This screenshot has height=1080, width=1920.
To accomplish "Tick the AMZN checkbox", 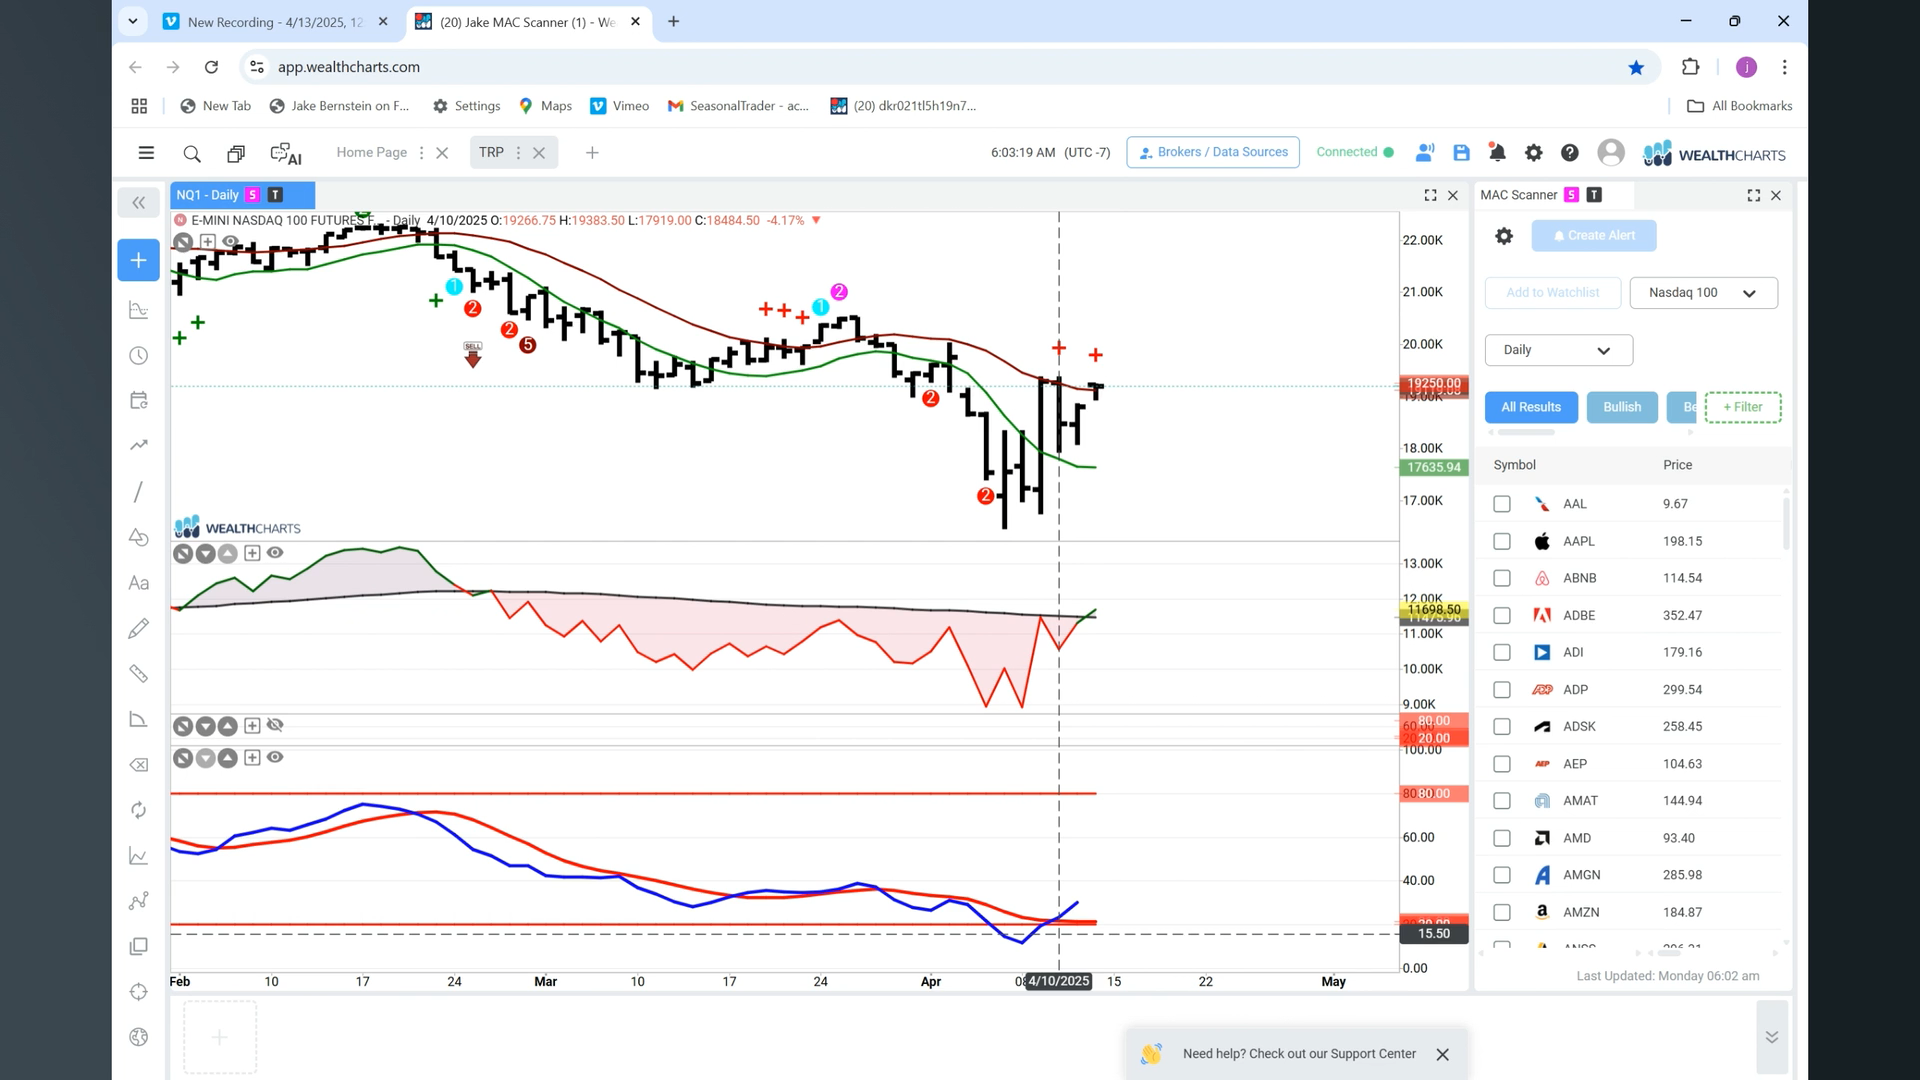I will click(x=1501, y=912).
